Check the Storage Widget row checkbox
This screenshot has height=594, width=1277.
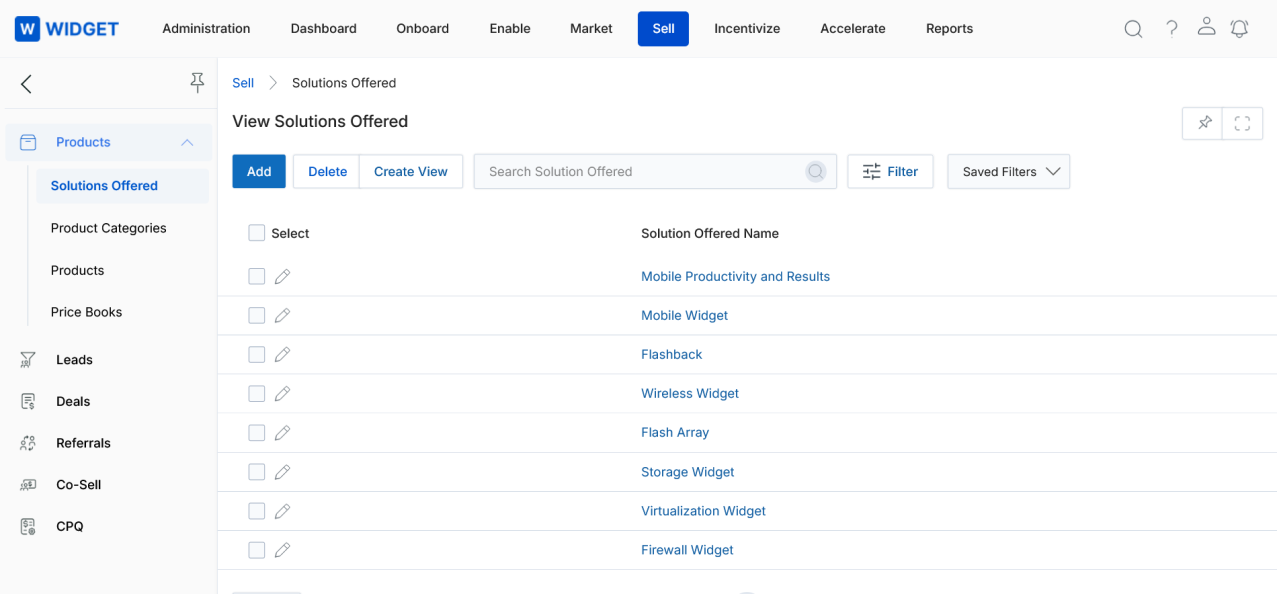click(257, 471)
